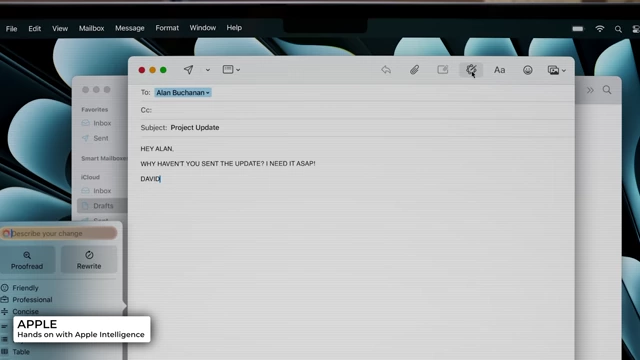
Task: Click the Favorites section header
Action: [95, 109]
